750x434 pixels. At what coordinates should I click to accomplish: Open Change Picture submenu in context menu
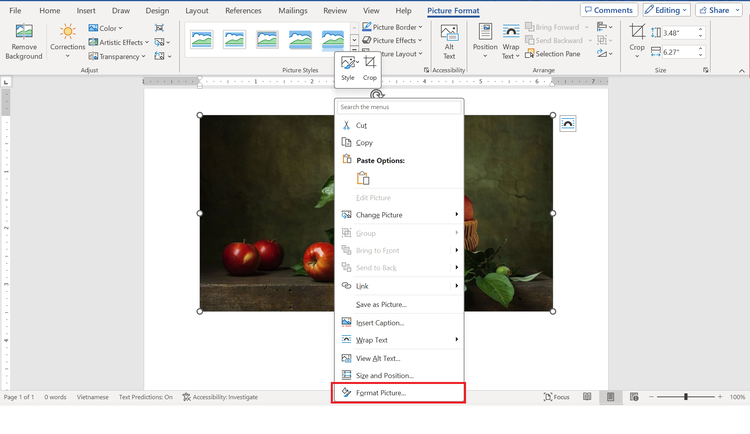click(x=399, y=215)
